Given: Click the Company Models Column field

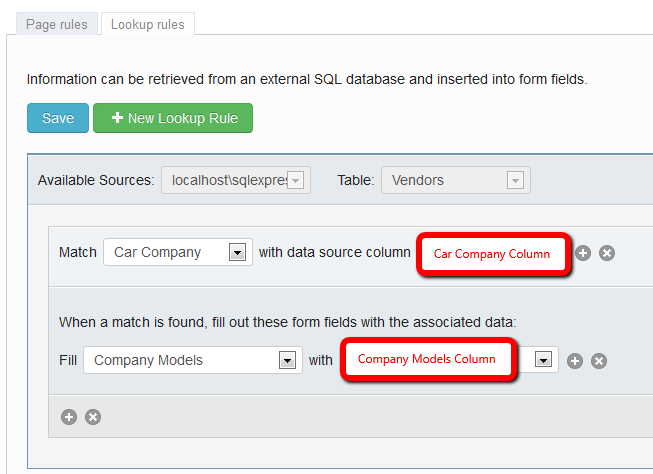Looking at the screenshot, I should [427, 359].
